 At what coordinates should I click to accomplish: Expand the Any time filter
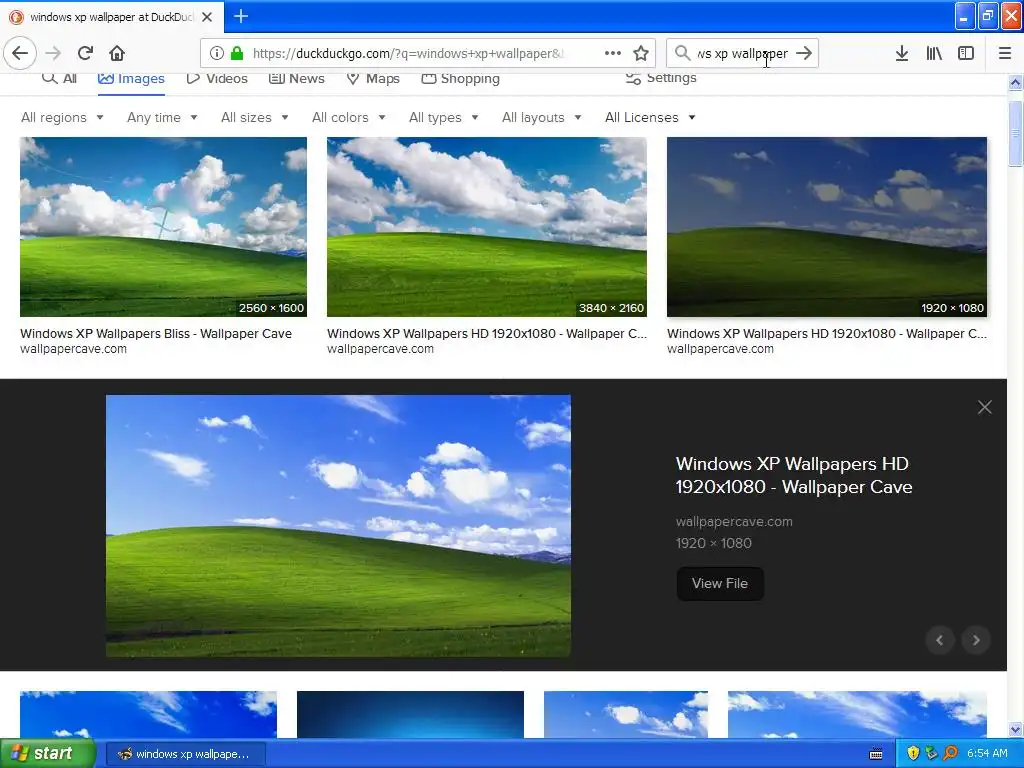(162, 118)
